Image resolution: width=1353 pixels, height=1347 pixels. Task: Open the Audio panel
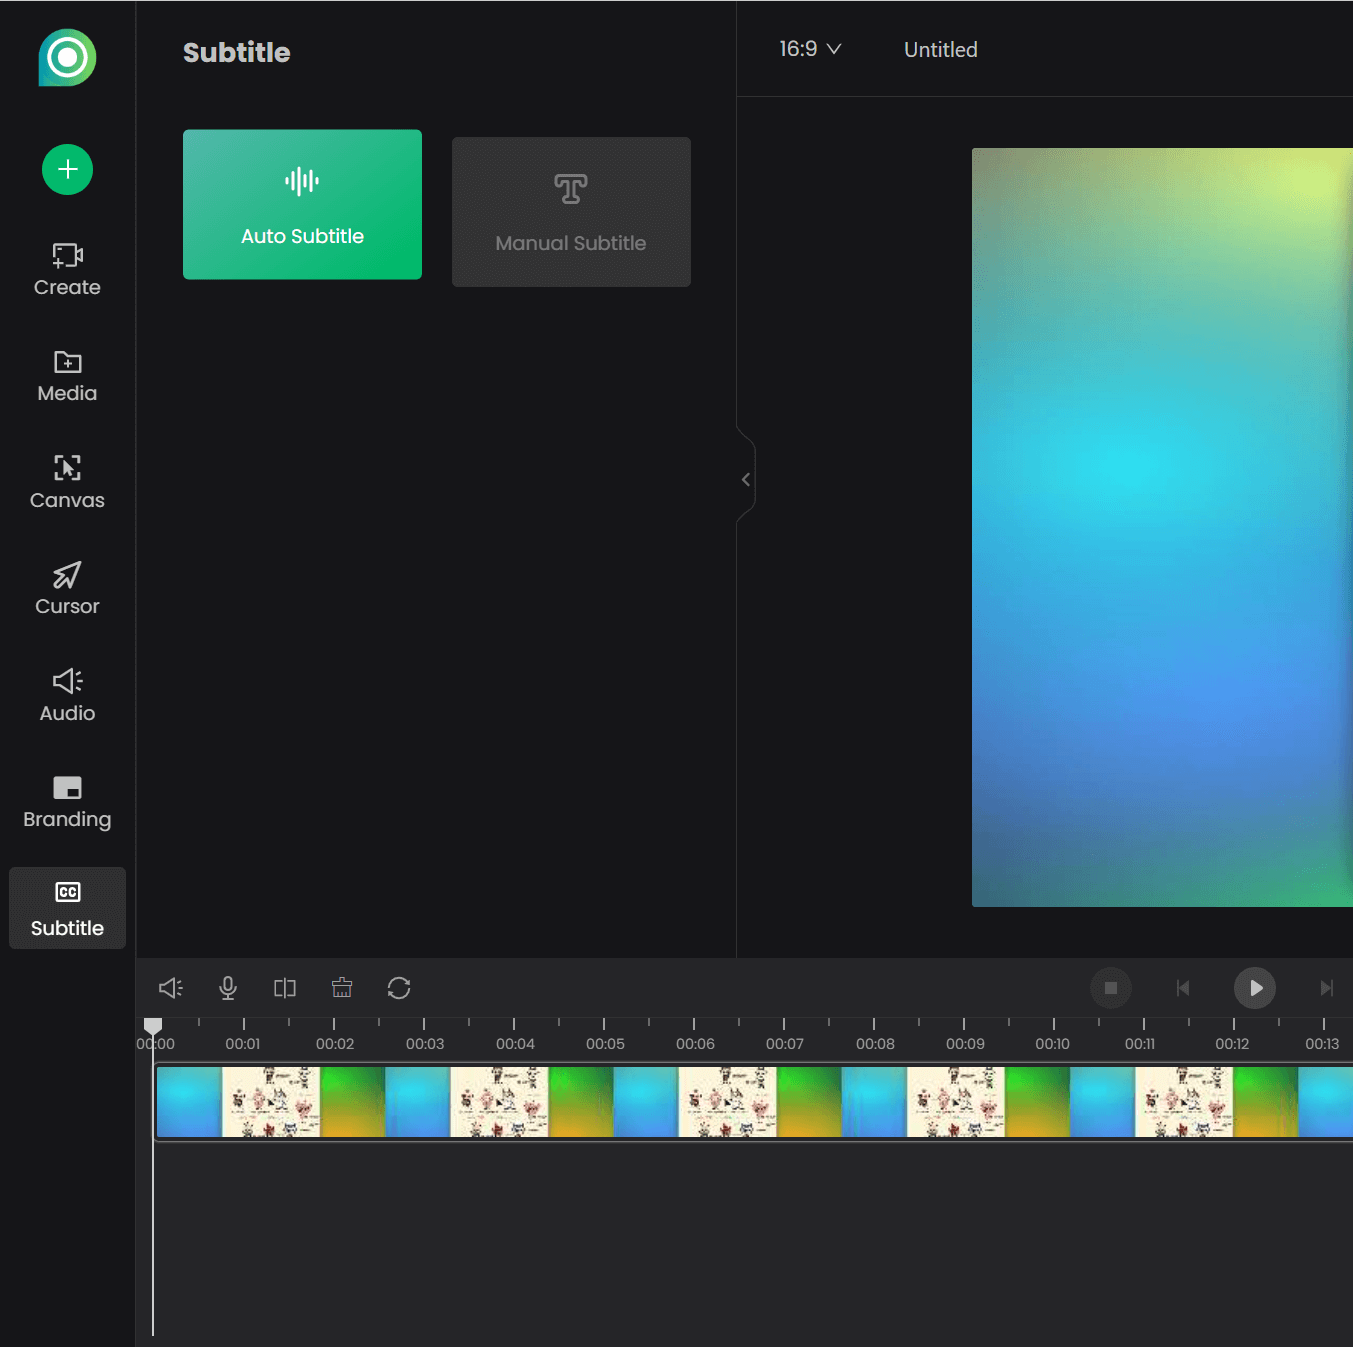point(67,696)
